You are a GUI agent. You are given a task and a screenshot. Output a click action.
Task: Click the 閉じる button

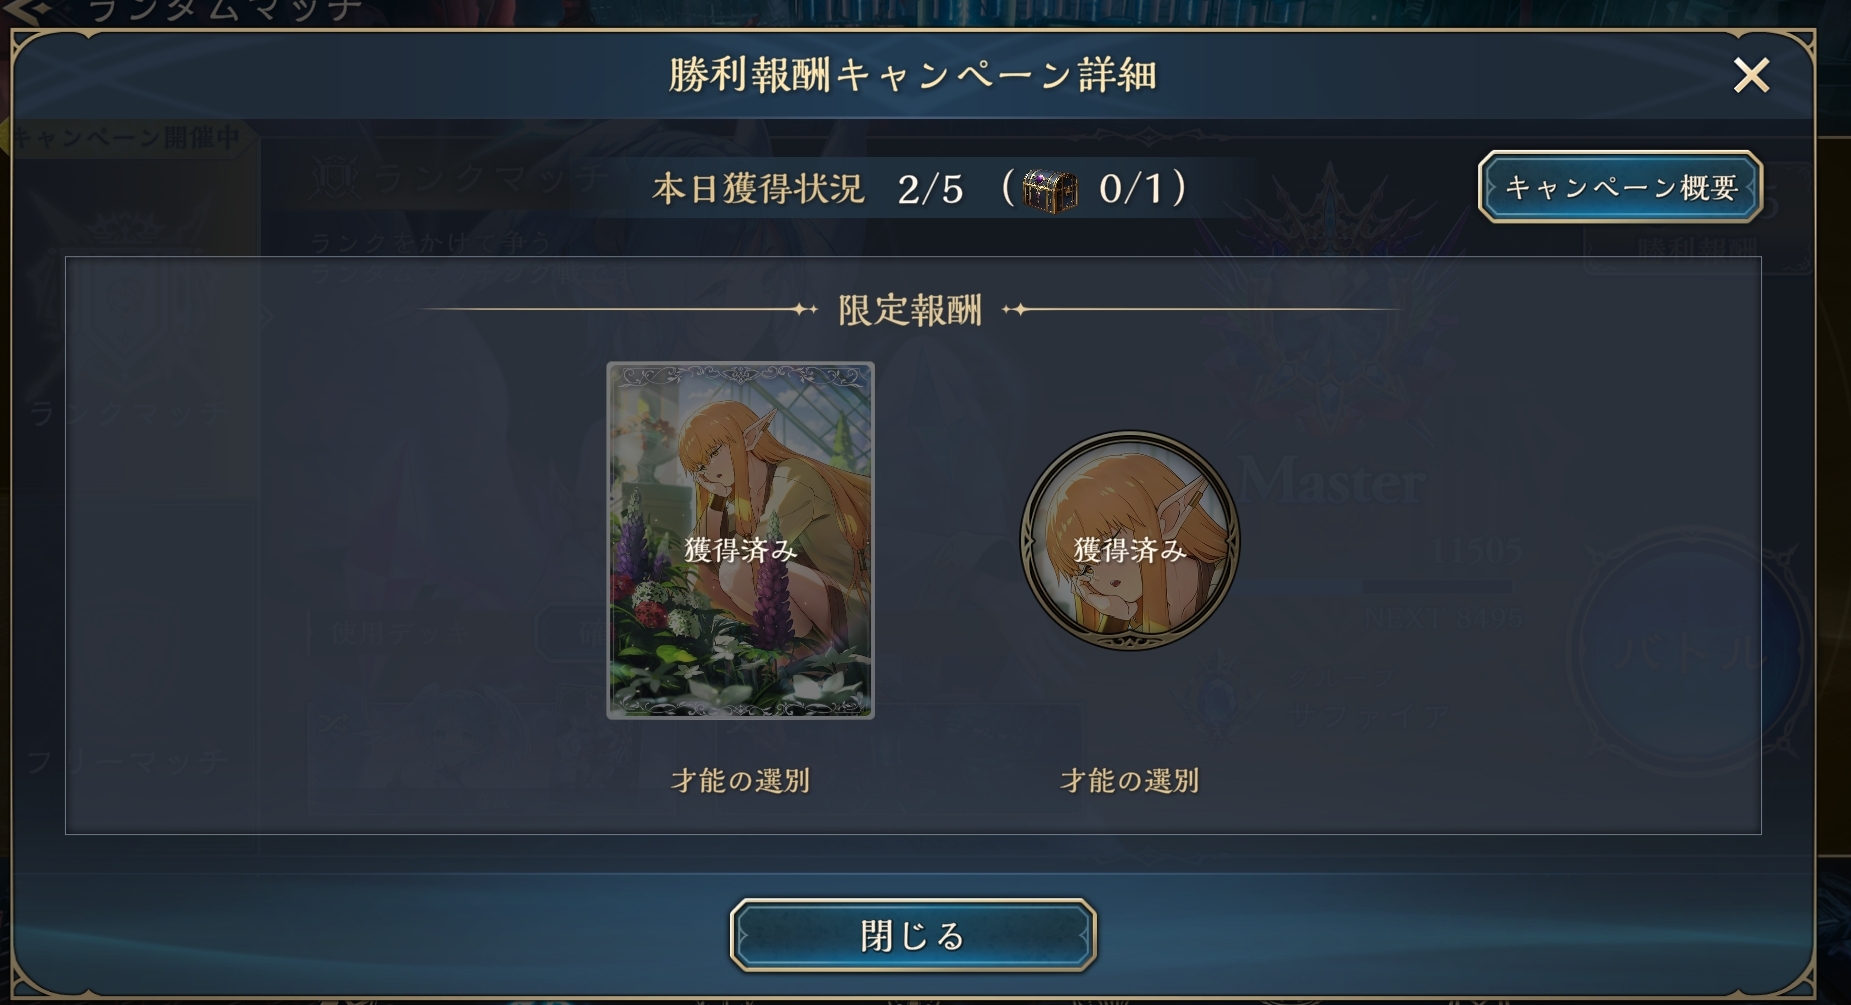[x=913, y=935]
